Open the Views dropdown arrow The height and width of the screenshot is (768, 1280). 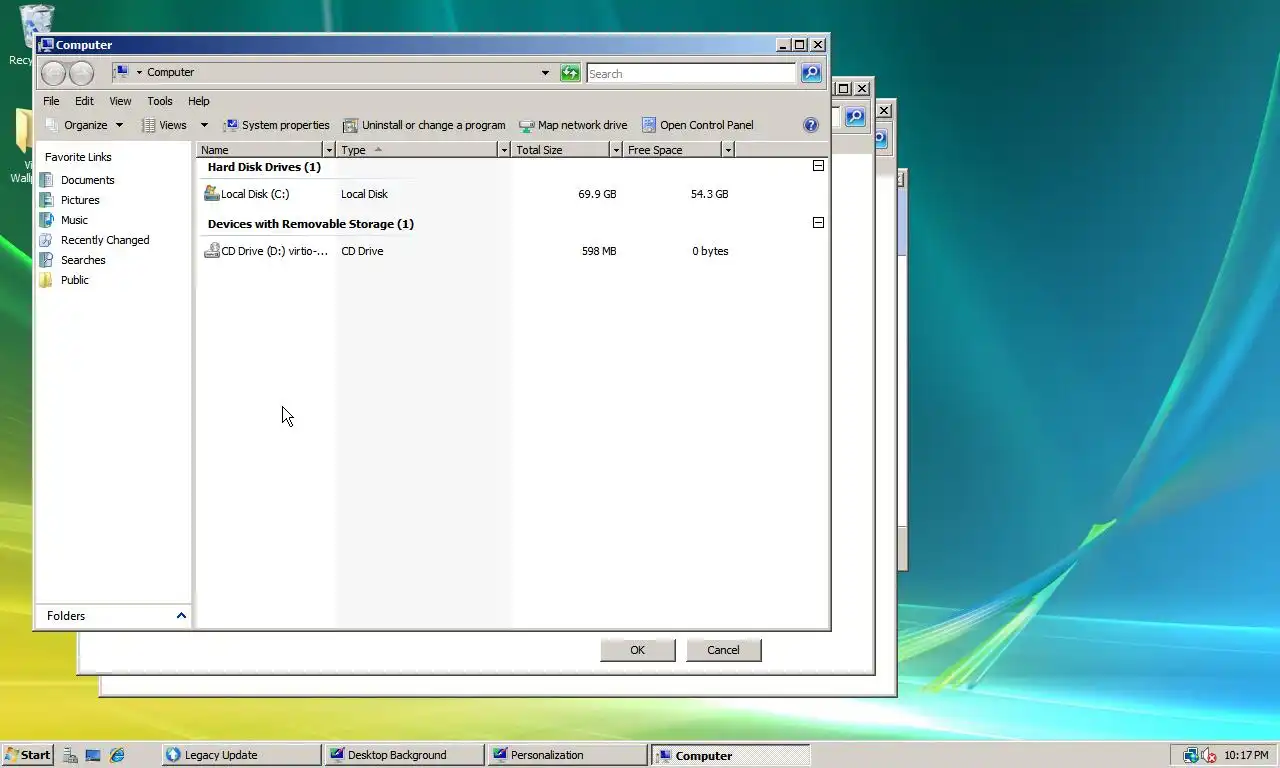(204, 125)
